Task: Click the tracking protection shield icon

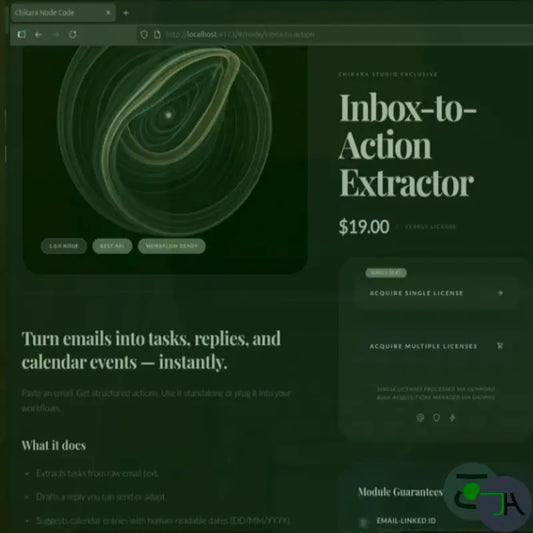Action: [144, 34]
